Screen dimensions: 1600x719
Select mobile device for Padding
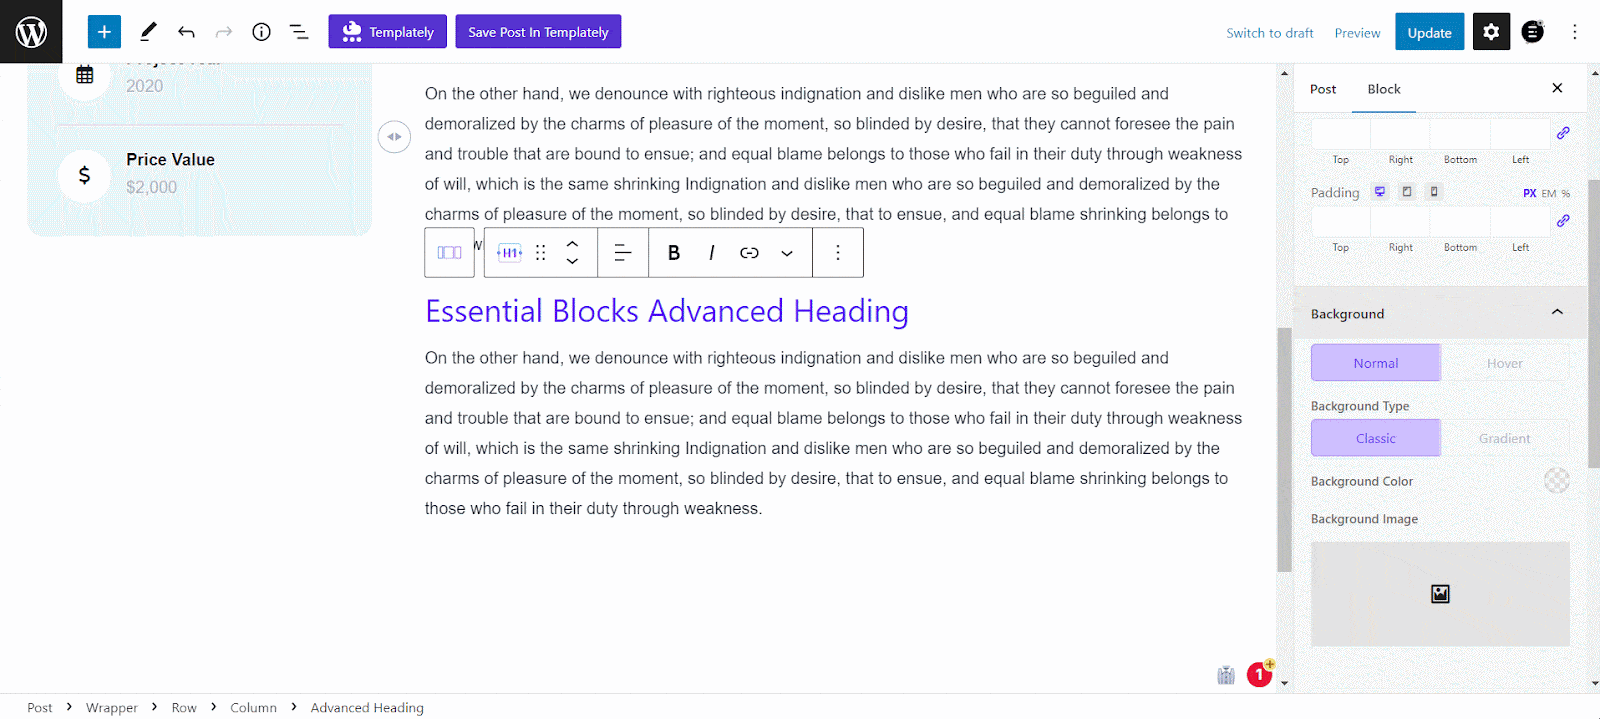pyautogui.click(x=1434, y=191)
